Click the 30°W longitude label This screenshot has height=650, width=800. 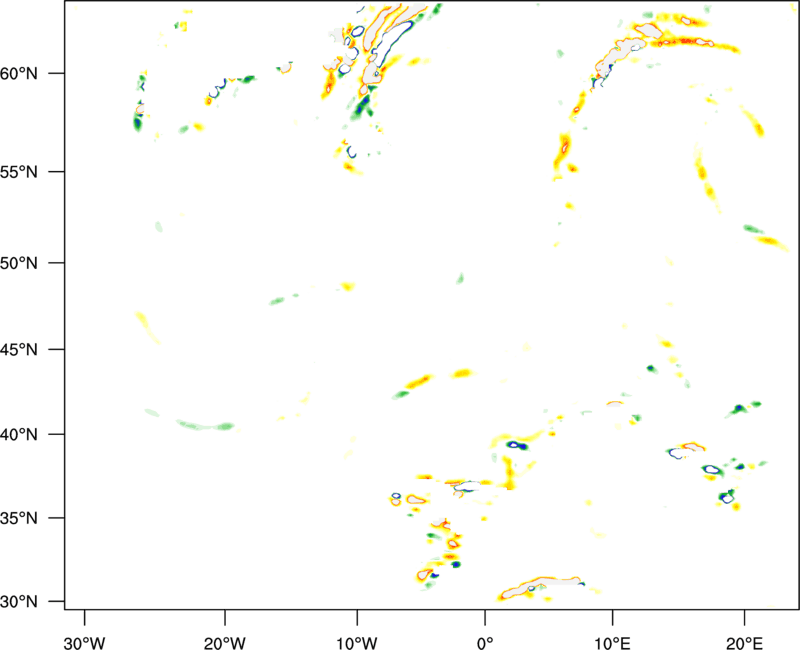[x=84, y=643]
